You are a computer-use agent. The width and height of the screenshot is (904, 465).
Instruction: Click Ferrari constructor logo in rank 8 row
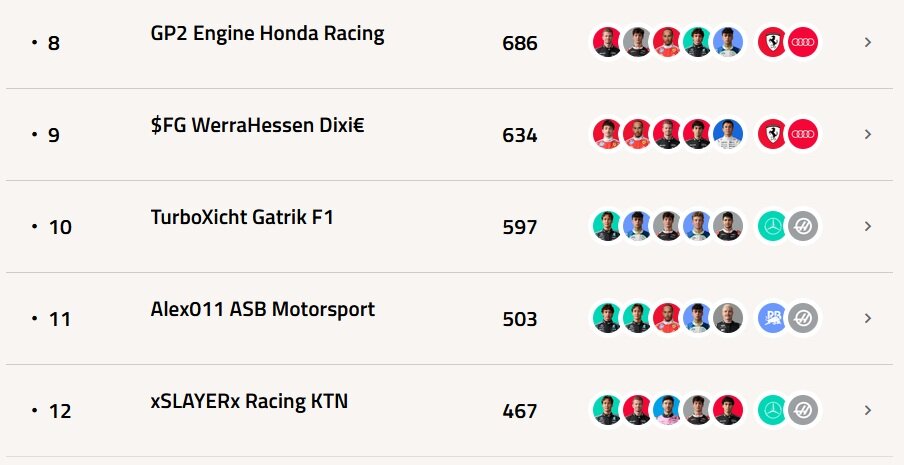(x=774, y=42)
